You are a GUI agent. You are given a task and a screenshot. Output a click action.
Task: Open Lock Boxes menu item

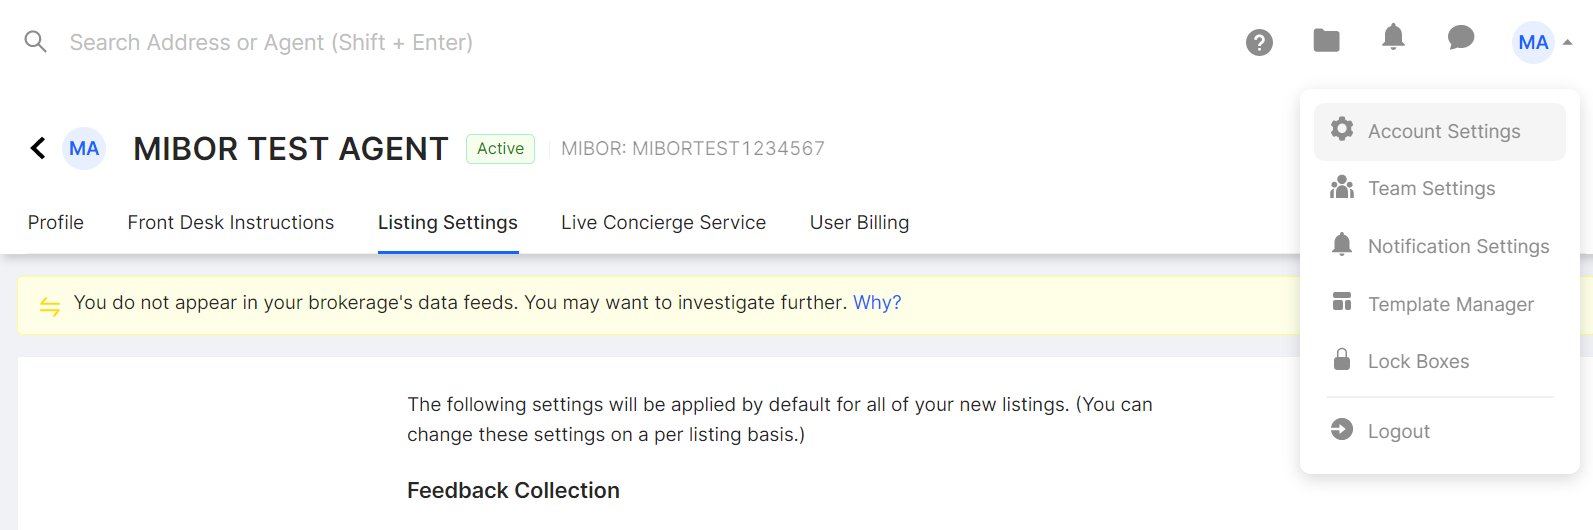coord(1418,361)
